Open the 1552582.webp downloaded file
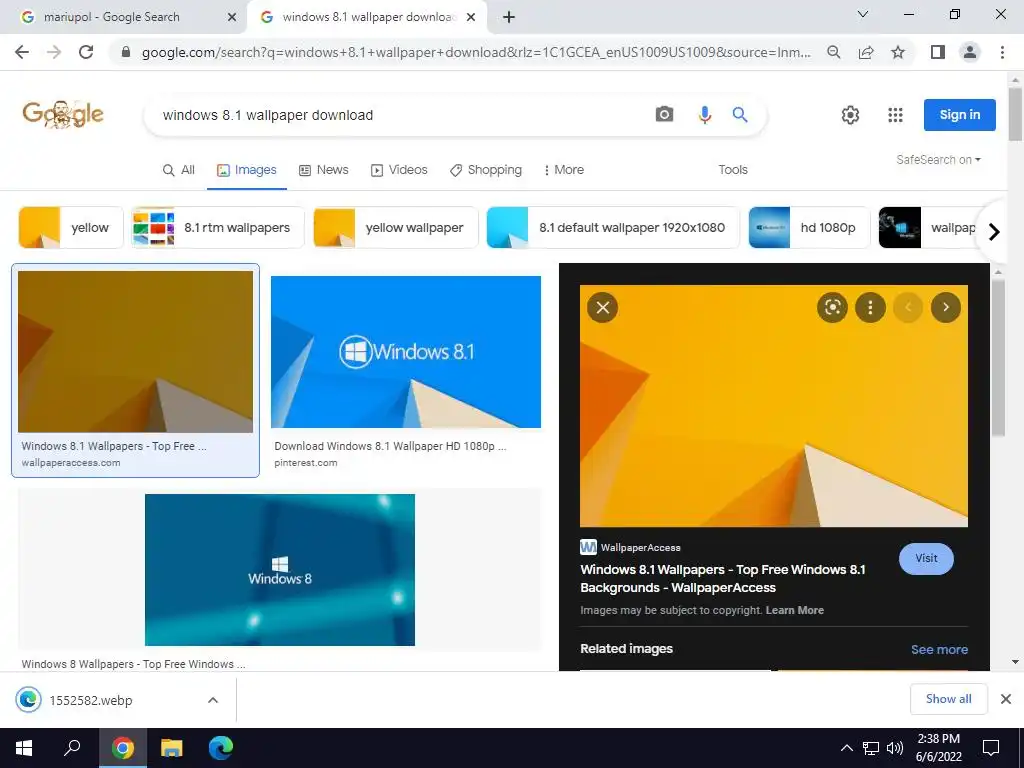 tap(91, 700)
